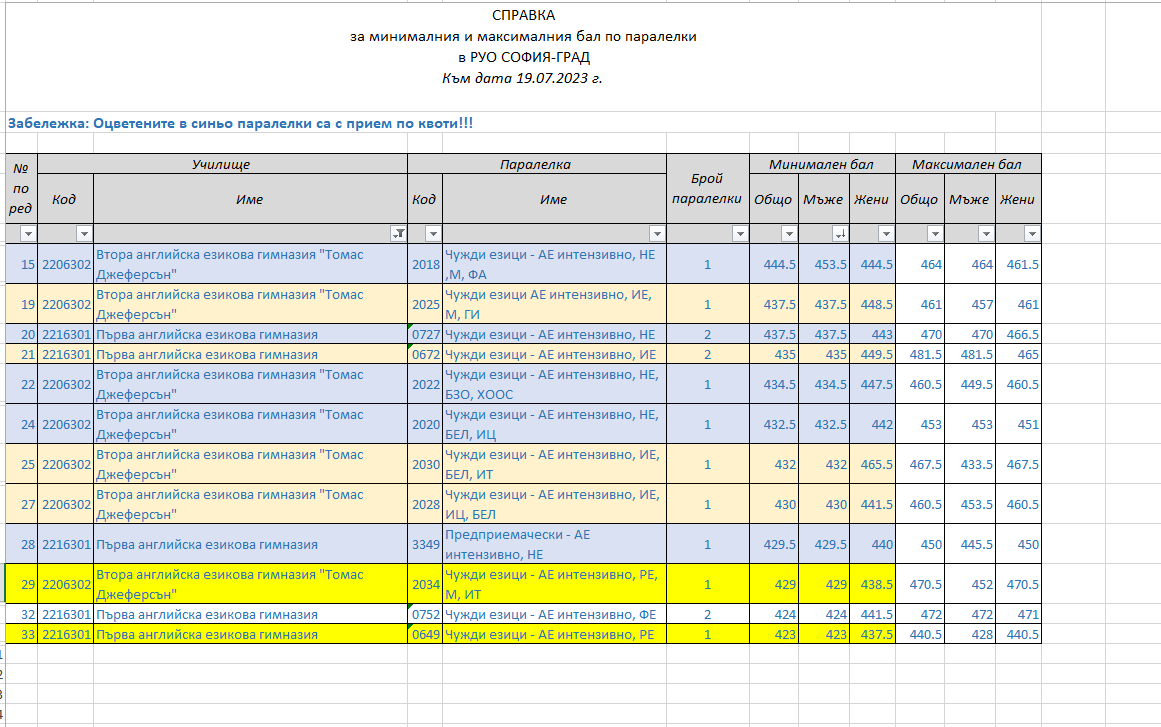
Task: Click the Минимален бал header cell
Action: coord(820,164)
